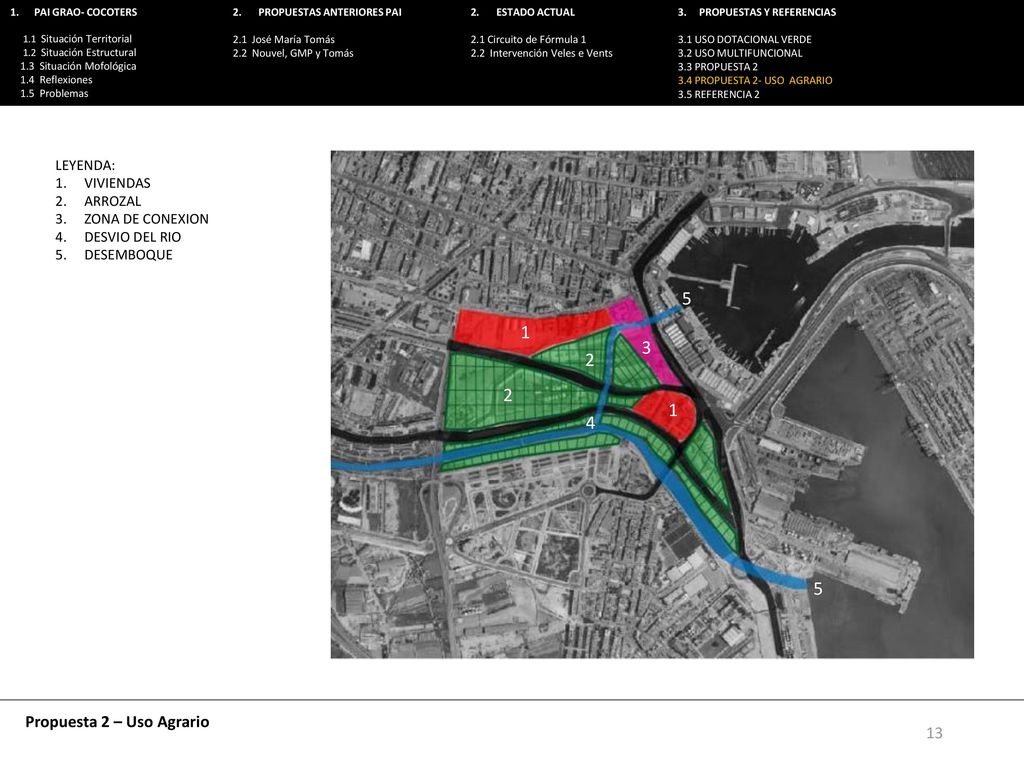Click map label 5 at lower river mouth

point(818,589)
